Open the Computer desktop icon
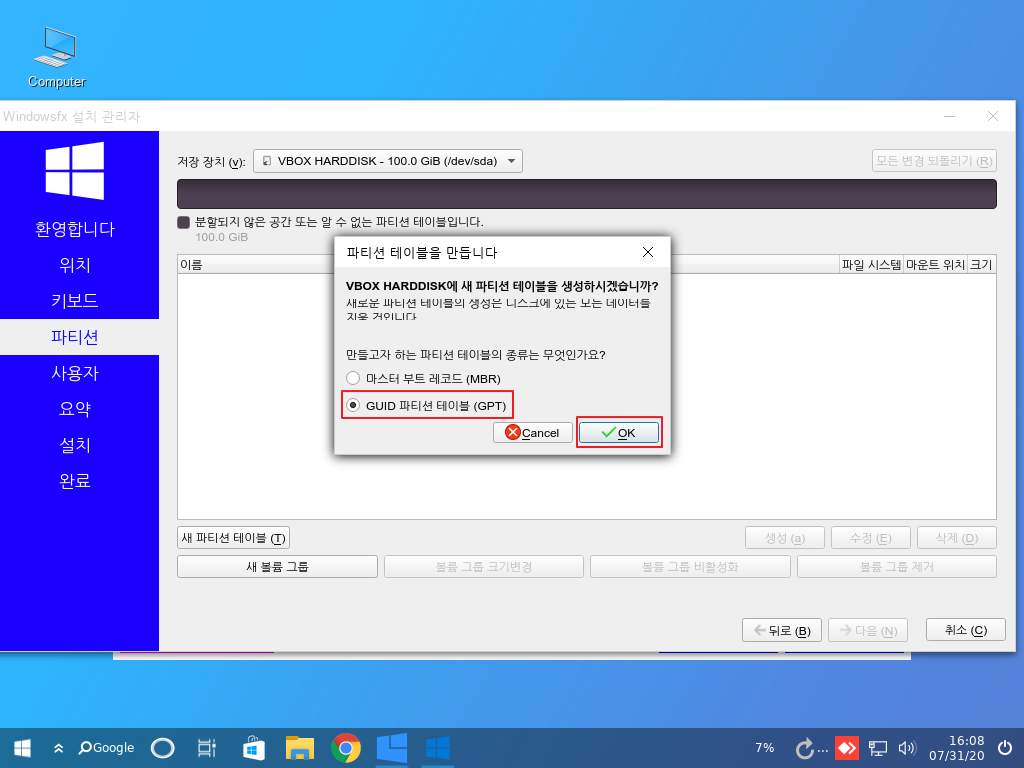Screen dimensions: 1024x768 point(57,57)
